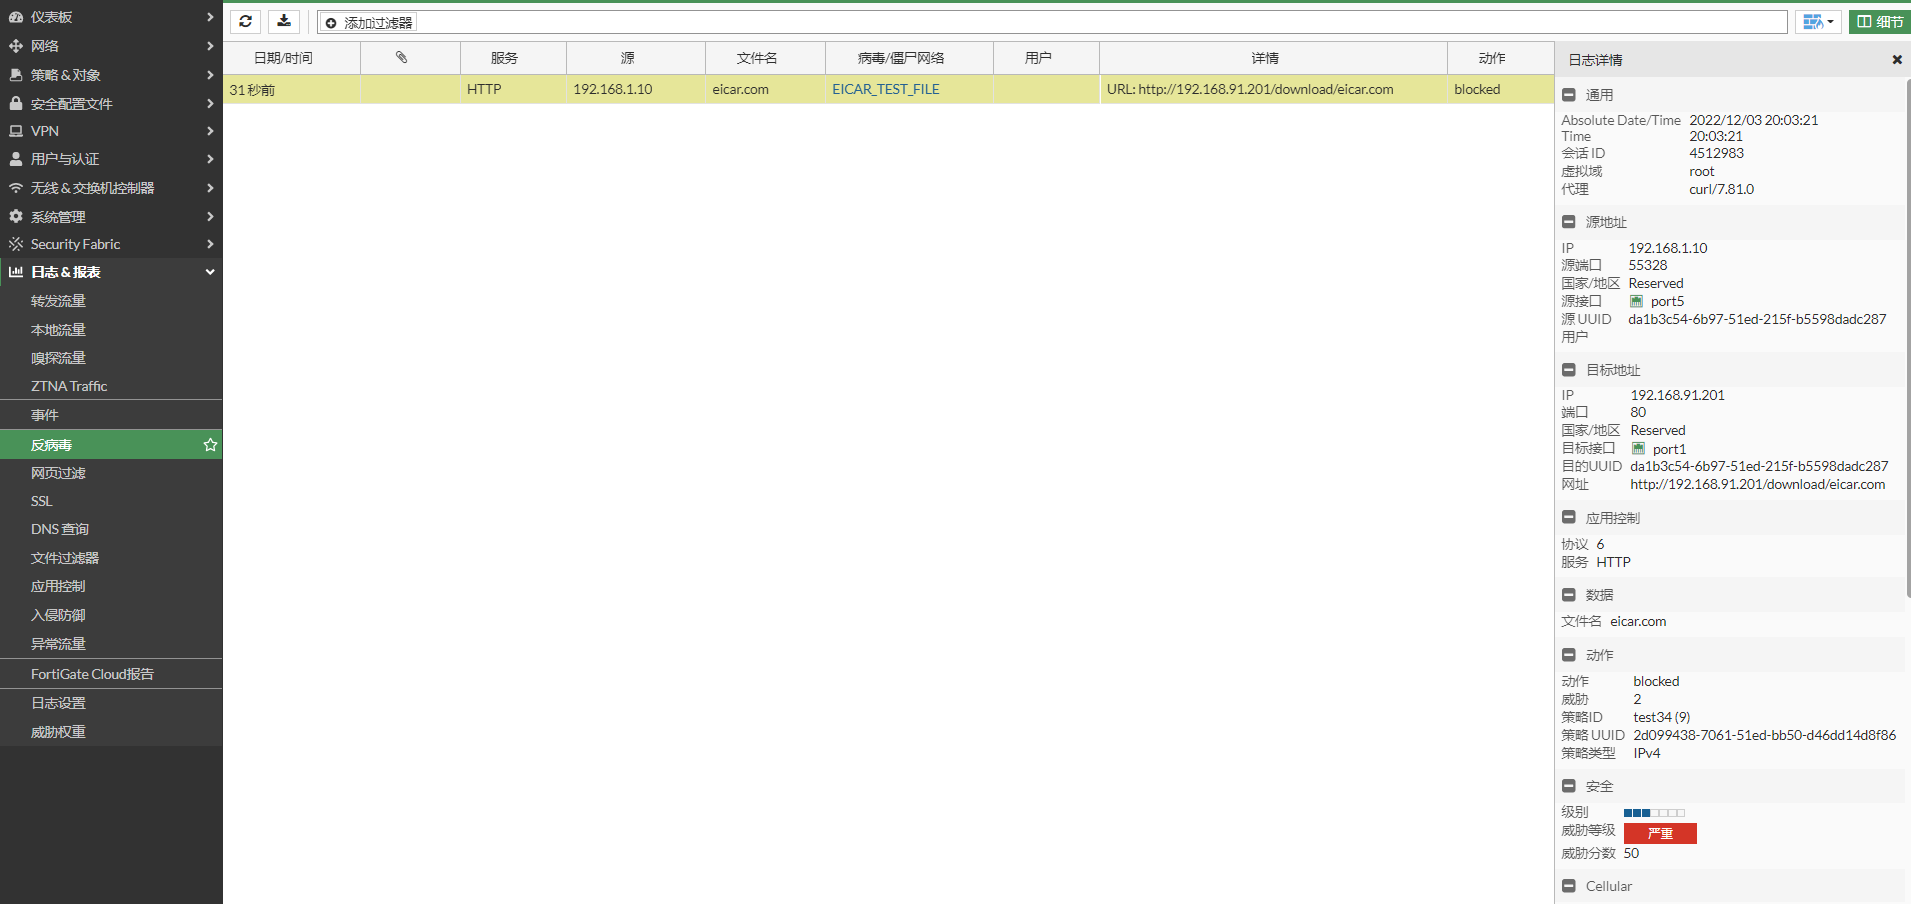Screen dimensions: 1911x904
Task: Close the 日志详情 panel
Action: click(x=1896, y=60)
